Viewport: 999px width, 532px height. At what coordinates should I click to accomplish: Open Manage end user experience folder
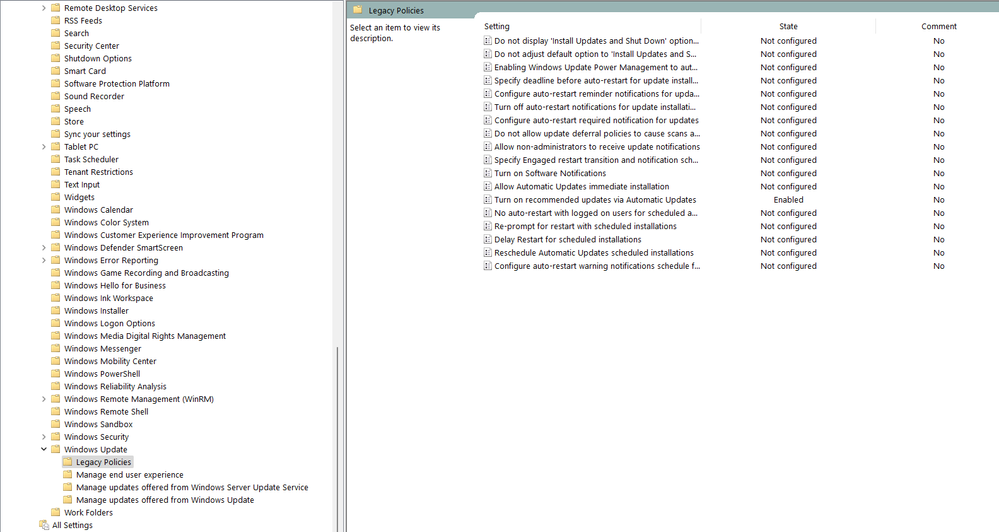point(129,475)
